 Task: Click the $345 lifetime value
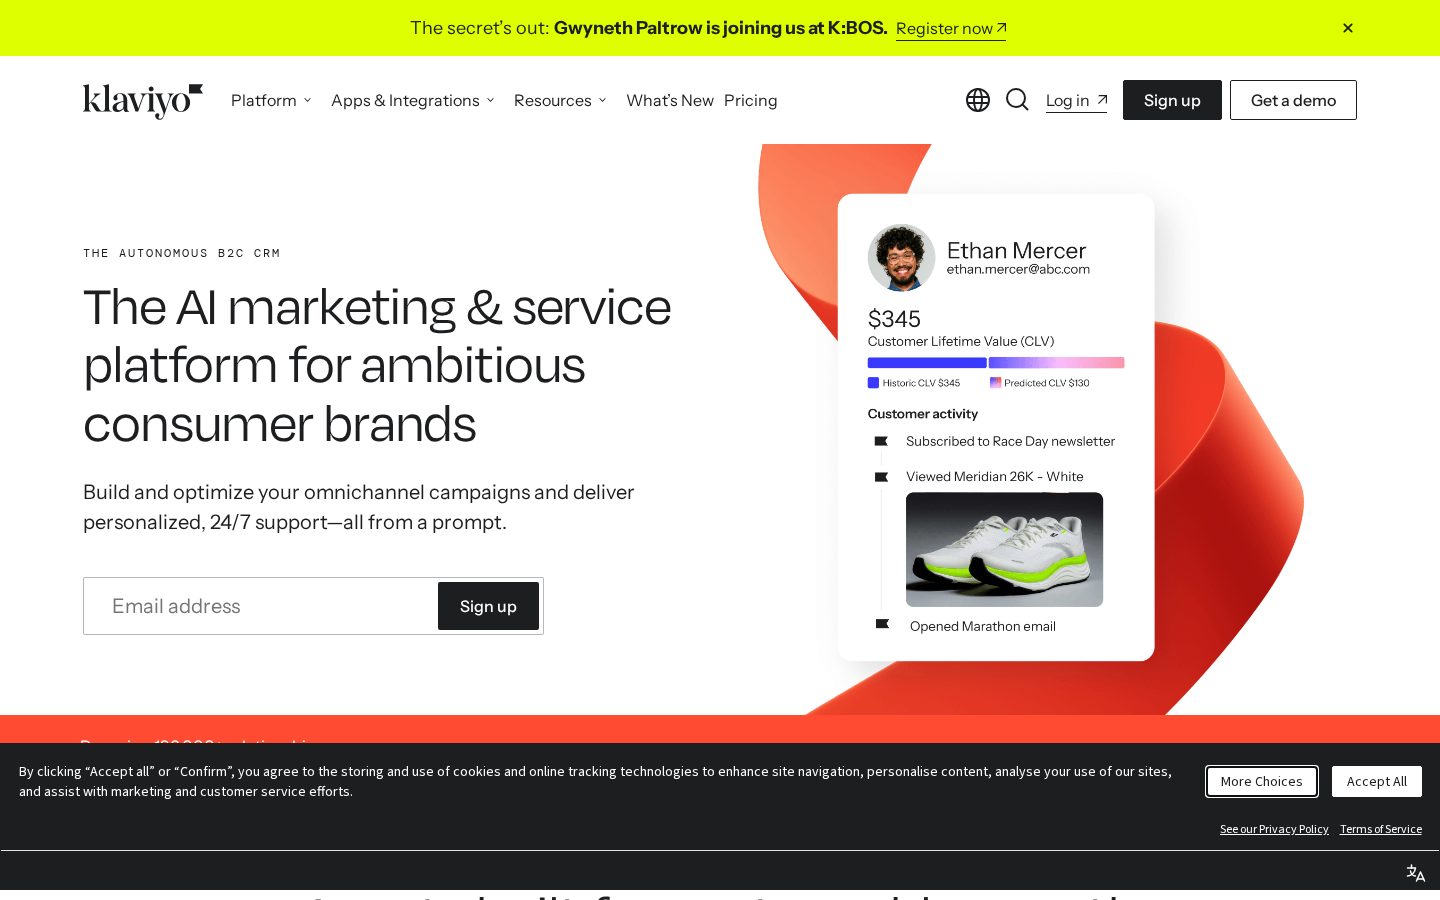point(894,319)
